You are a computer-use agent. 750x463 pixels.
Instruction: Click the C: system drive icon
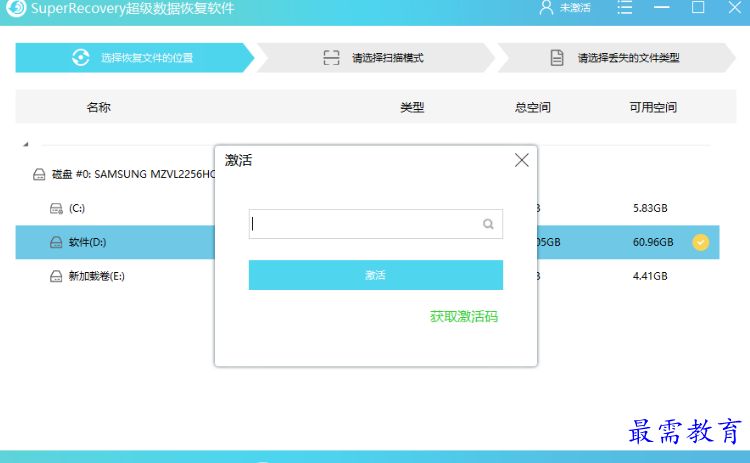[56, 209]
